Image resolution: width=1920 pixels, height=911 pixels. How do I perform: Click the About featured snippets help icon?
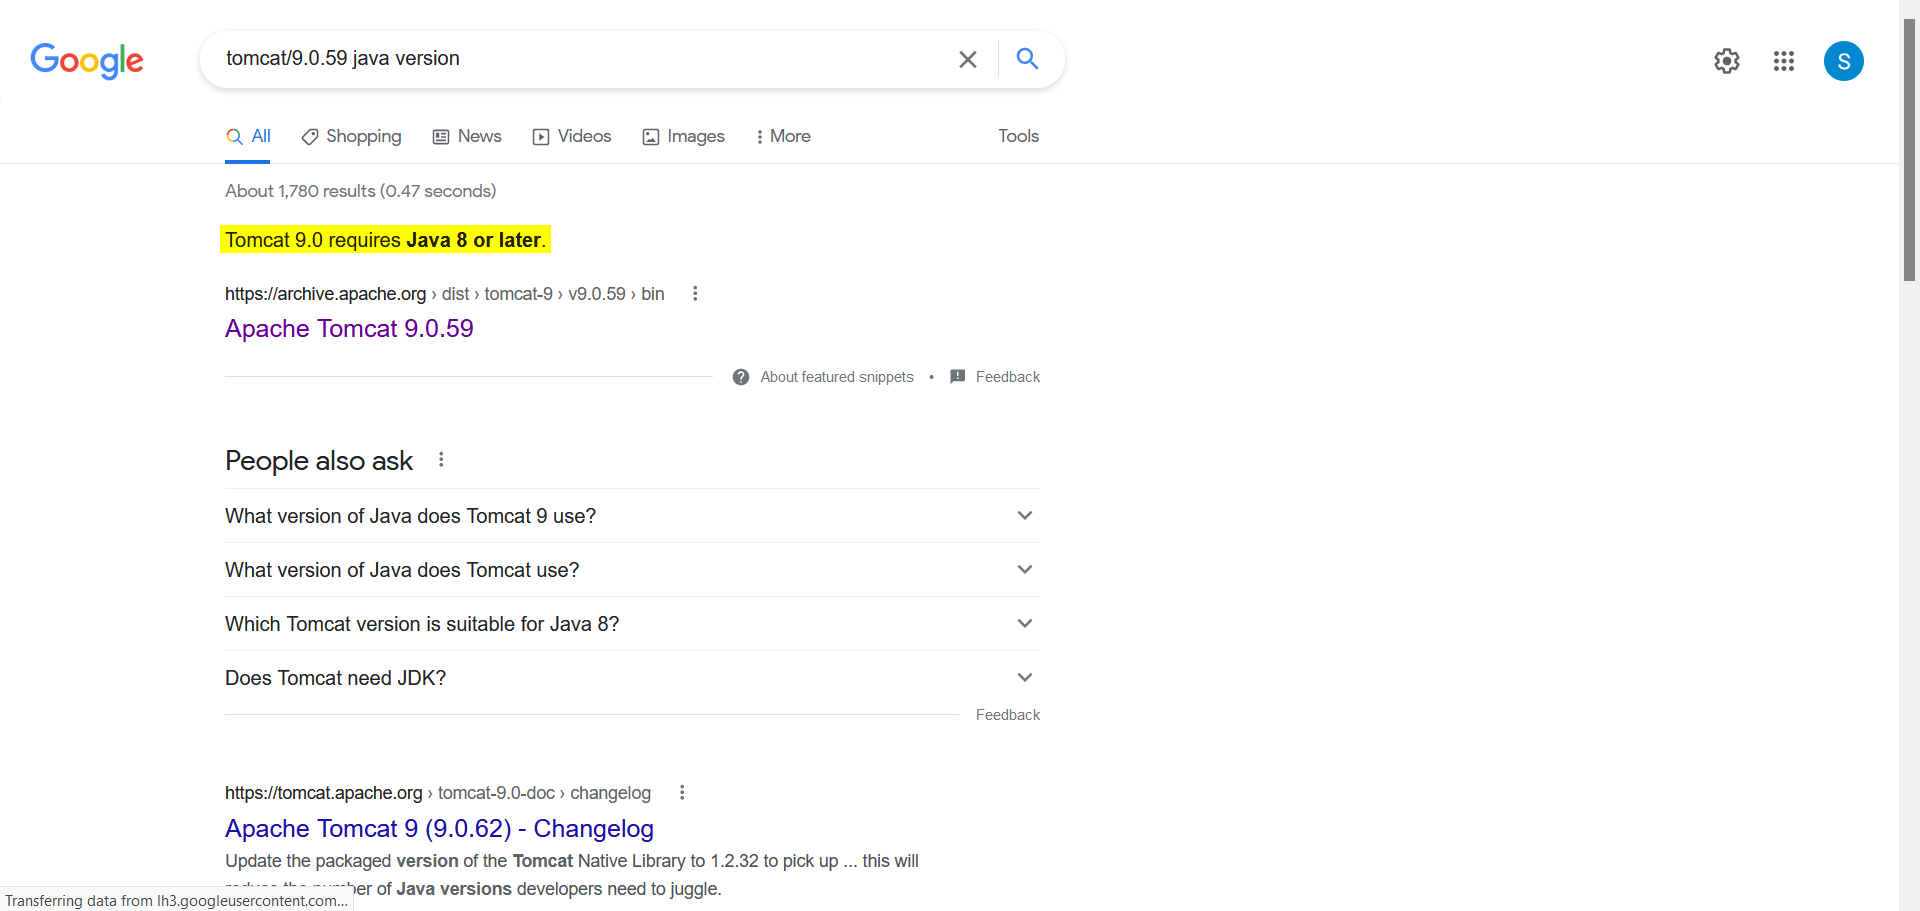coord(741,377)
